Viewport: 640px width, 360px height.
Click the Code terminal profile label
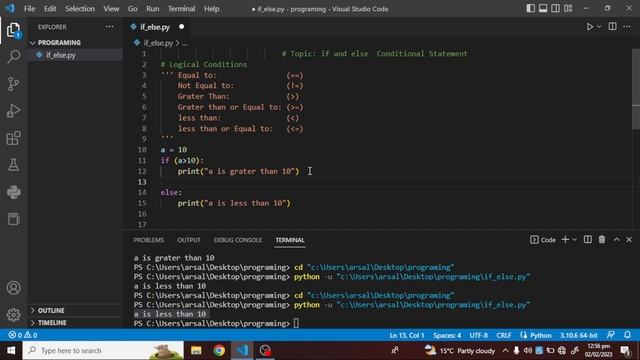click(543, 240)
